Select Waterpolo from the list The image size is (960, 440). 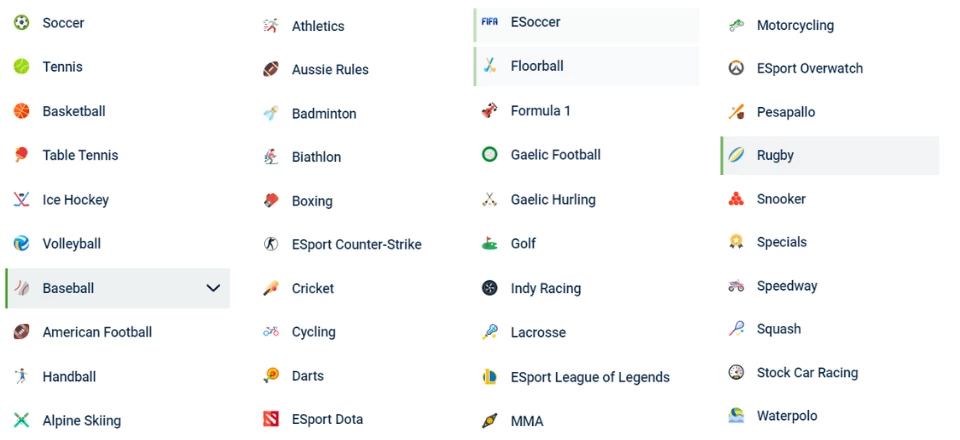tap(786, 416)
